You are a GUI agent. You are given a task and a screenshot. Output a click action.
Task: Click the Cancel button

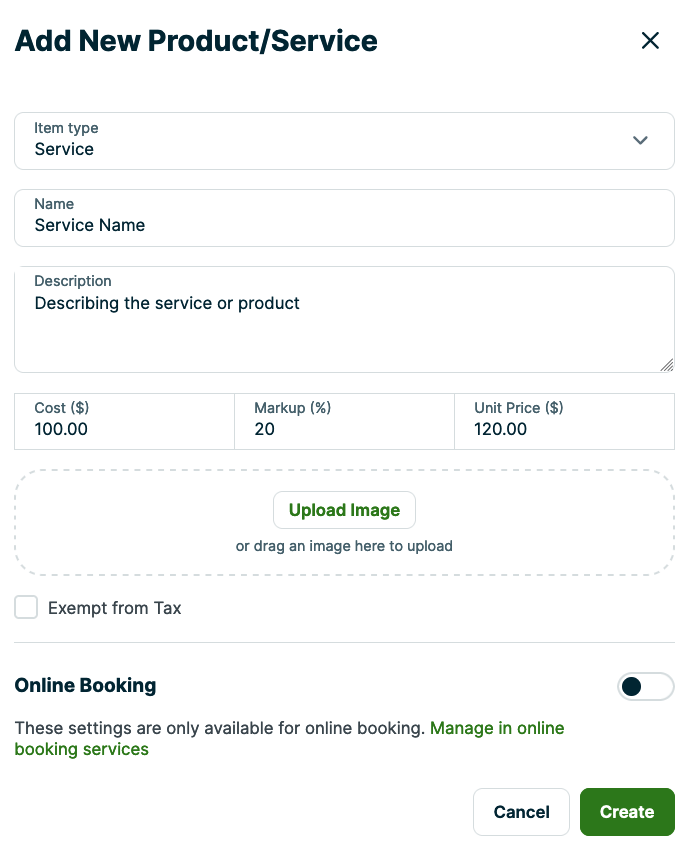coord(521,812)
